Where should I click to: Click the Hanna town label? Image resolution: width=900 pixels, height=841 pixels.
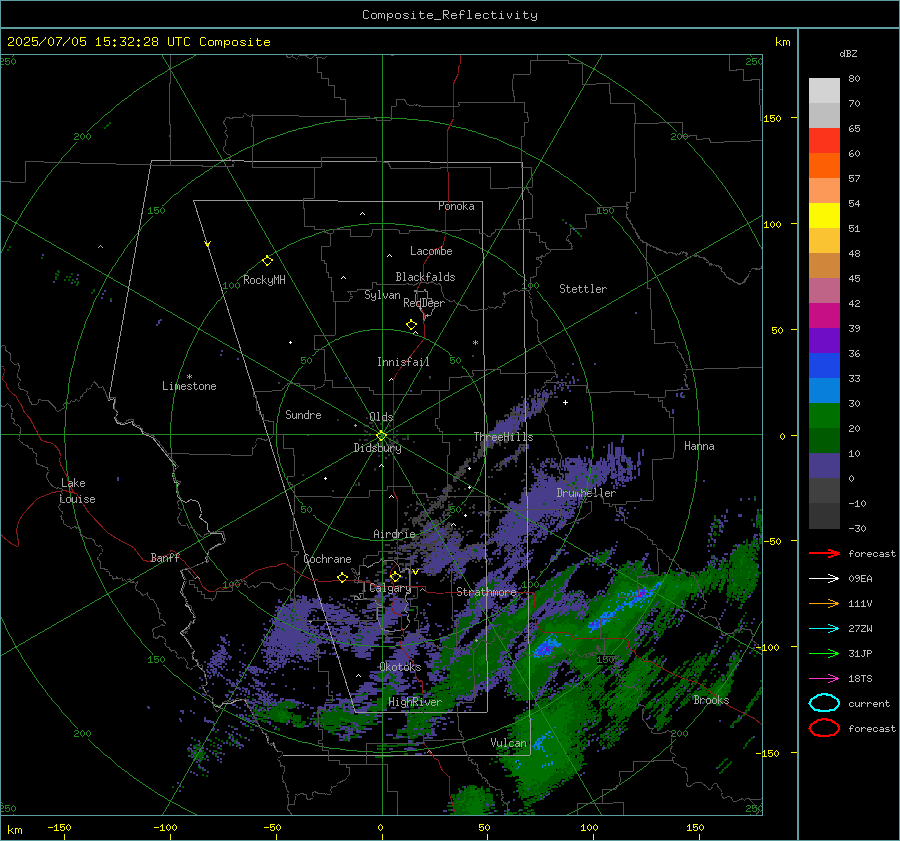click(x=699, y=446)
